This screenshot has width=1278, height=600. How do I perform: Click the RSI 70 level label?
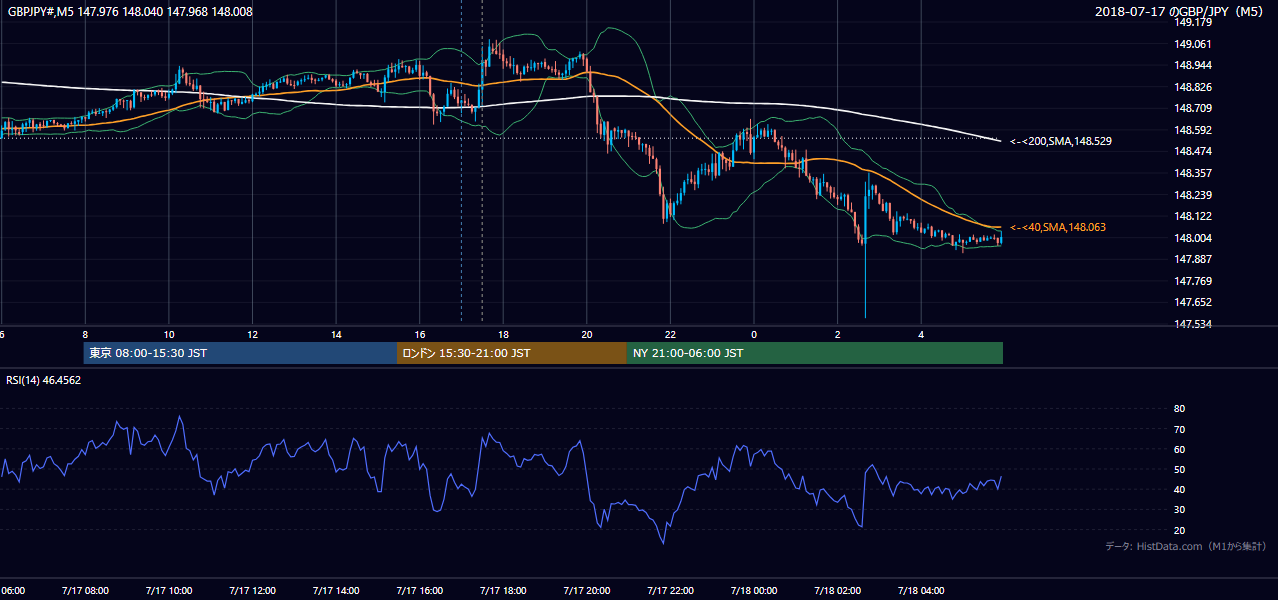point(1179,429)
